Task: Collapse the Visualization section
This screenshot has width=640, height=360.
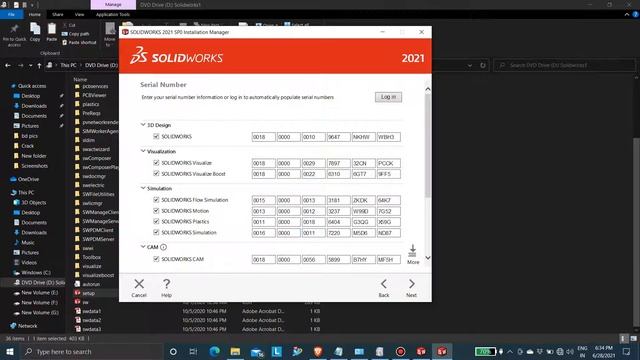Action: pos(143,151)
